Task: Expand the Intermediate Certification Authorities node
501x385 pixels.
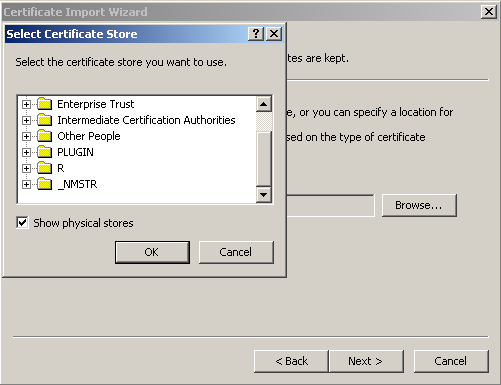Action: (26, 120)
